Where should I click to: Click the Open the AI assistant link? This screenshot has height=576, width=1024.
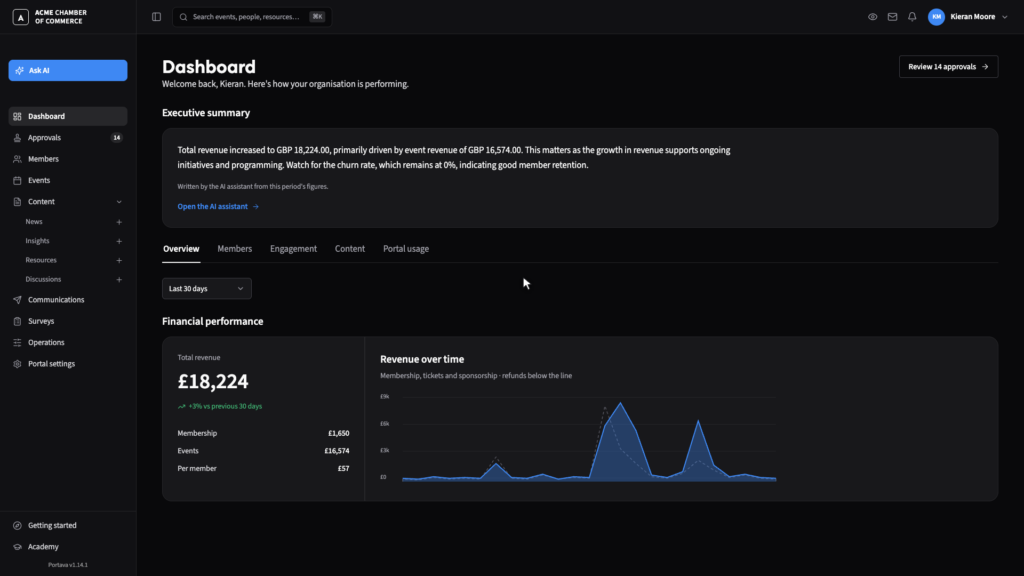tap(218, 206)
